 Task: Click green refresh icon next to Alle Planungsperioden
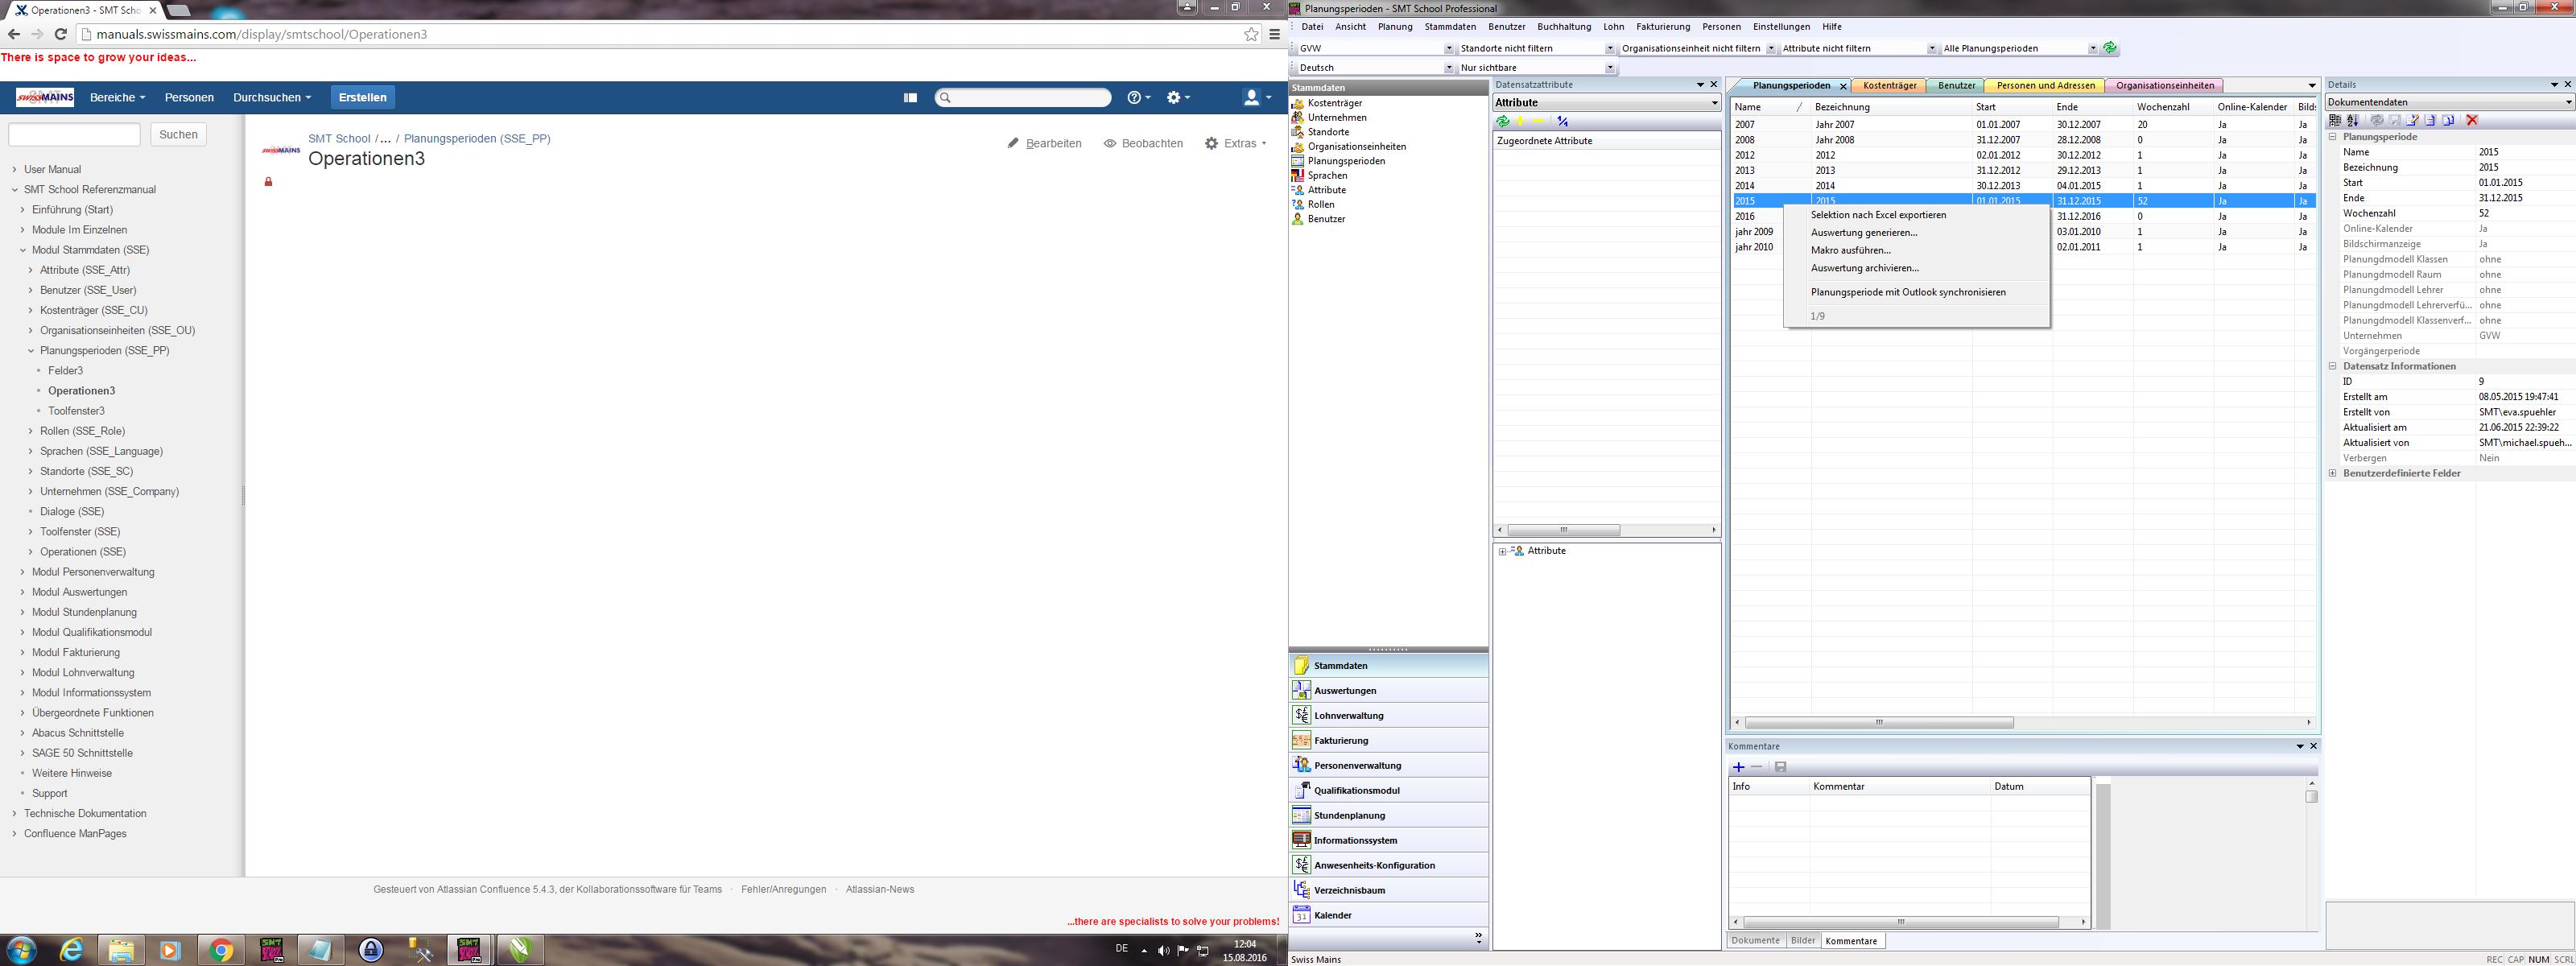[2110, 48]
